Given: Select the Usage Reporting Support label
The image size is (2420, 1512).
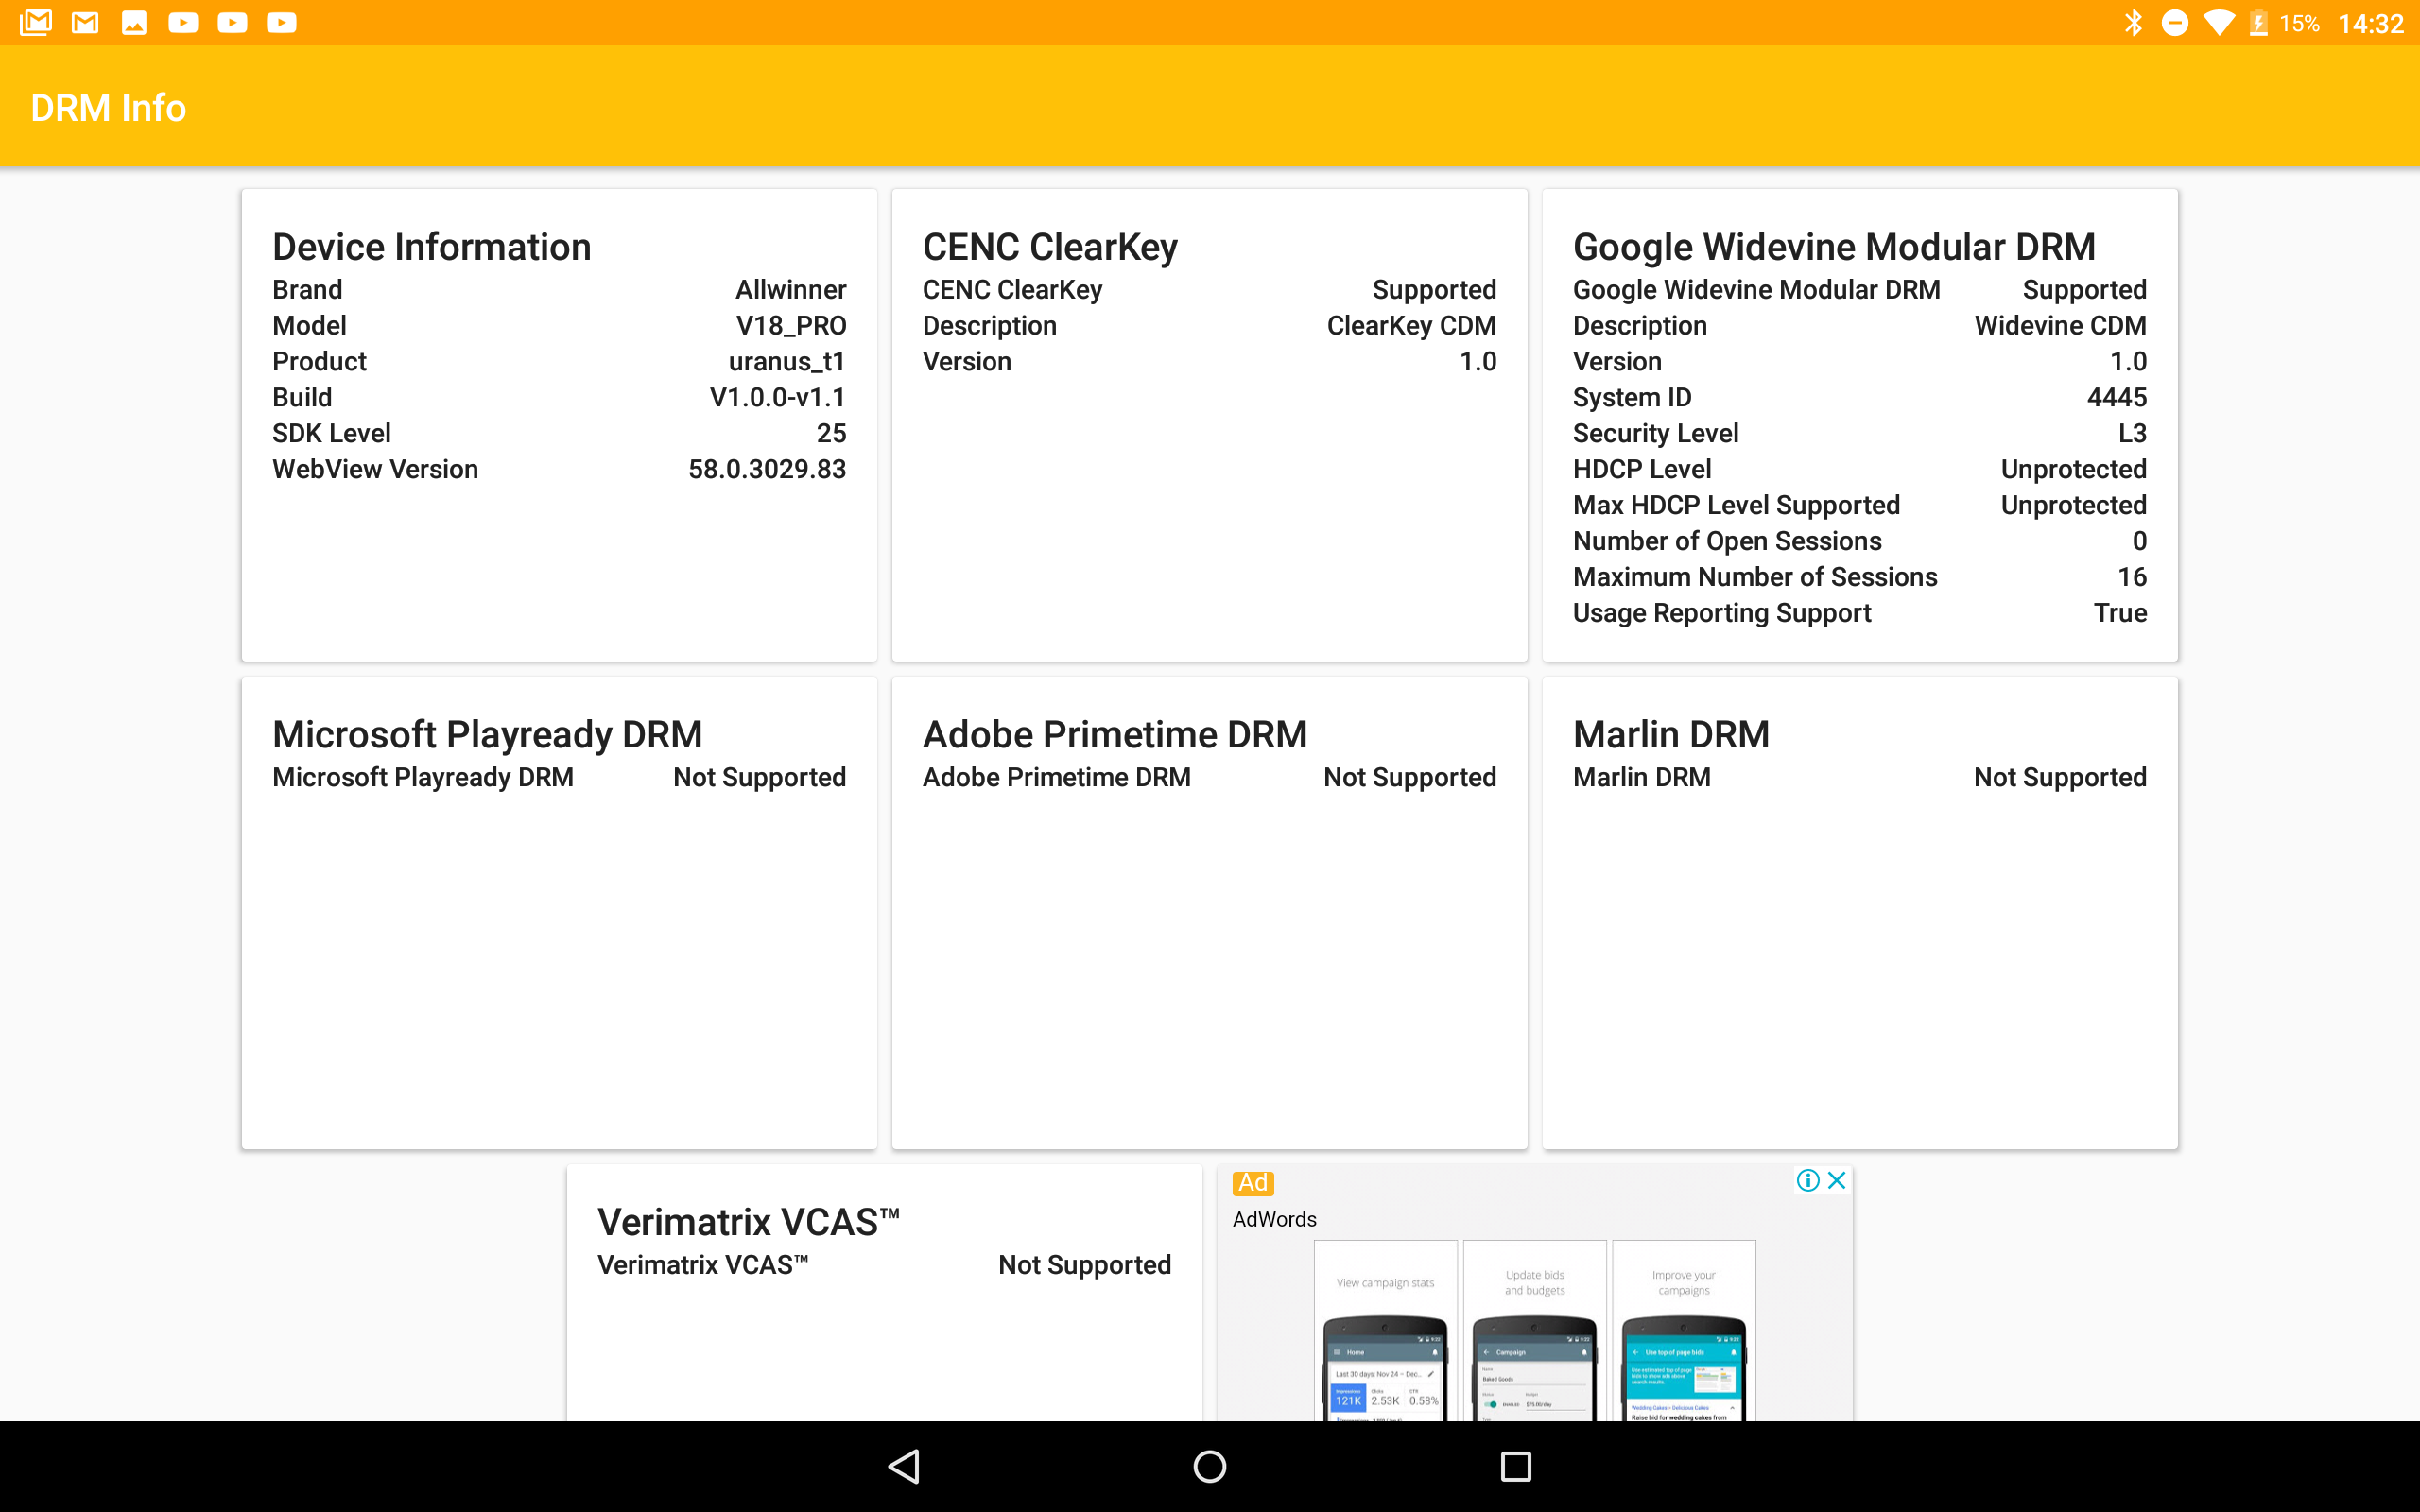Looking at the screenshot, I should (x=1722, y=613).
